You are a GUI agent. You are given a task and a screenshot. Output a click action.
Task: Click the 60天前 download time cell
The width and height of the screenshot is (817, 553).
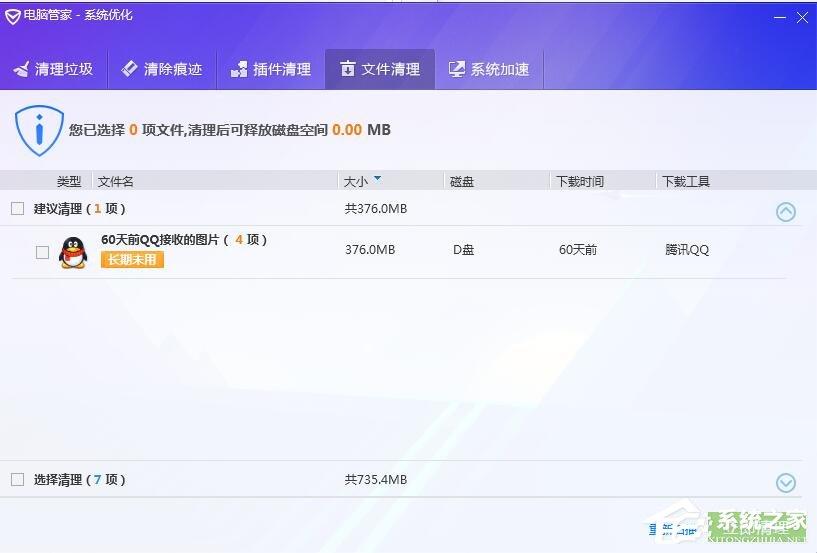click(x=578, y=250)
